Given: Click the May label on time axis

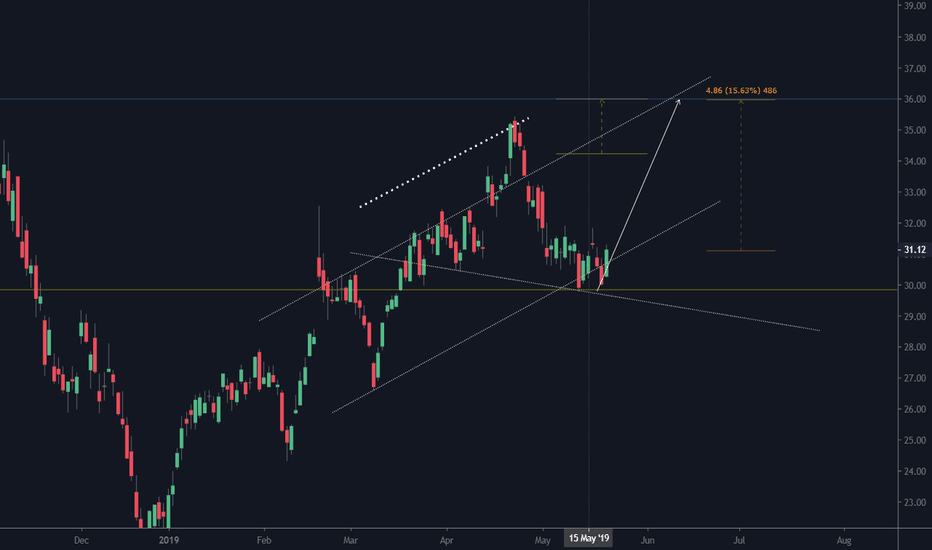Looking at the screenshot, I should pyautogui.click(x=542, y=540).
